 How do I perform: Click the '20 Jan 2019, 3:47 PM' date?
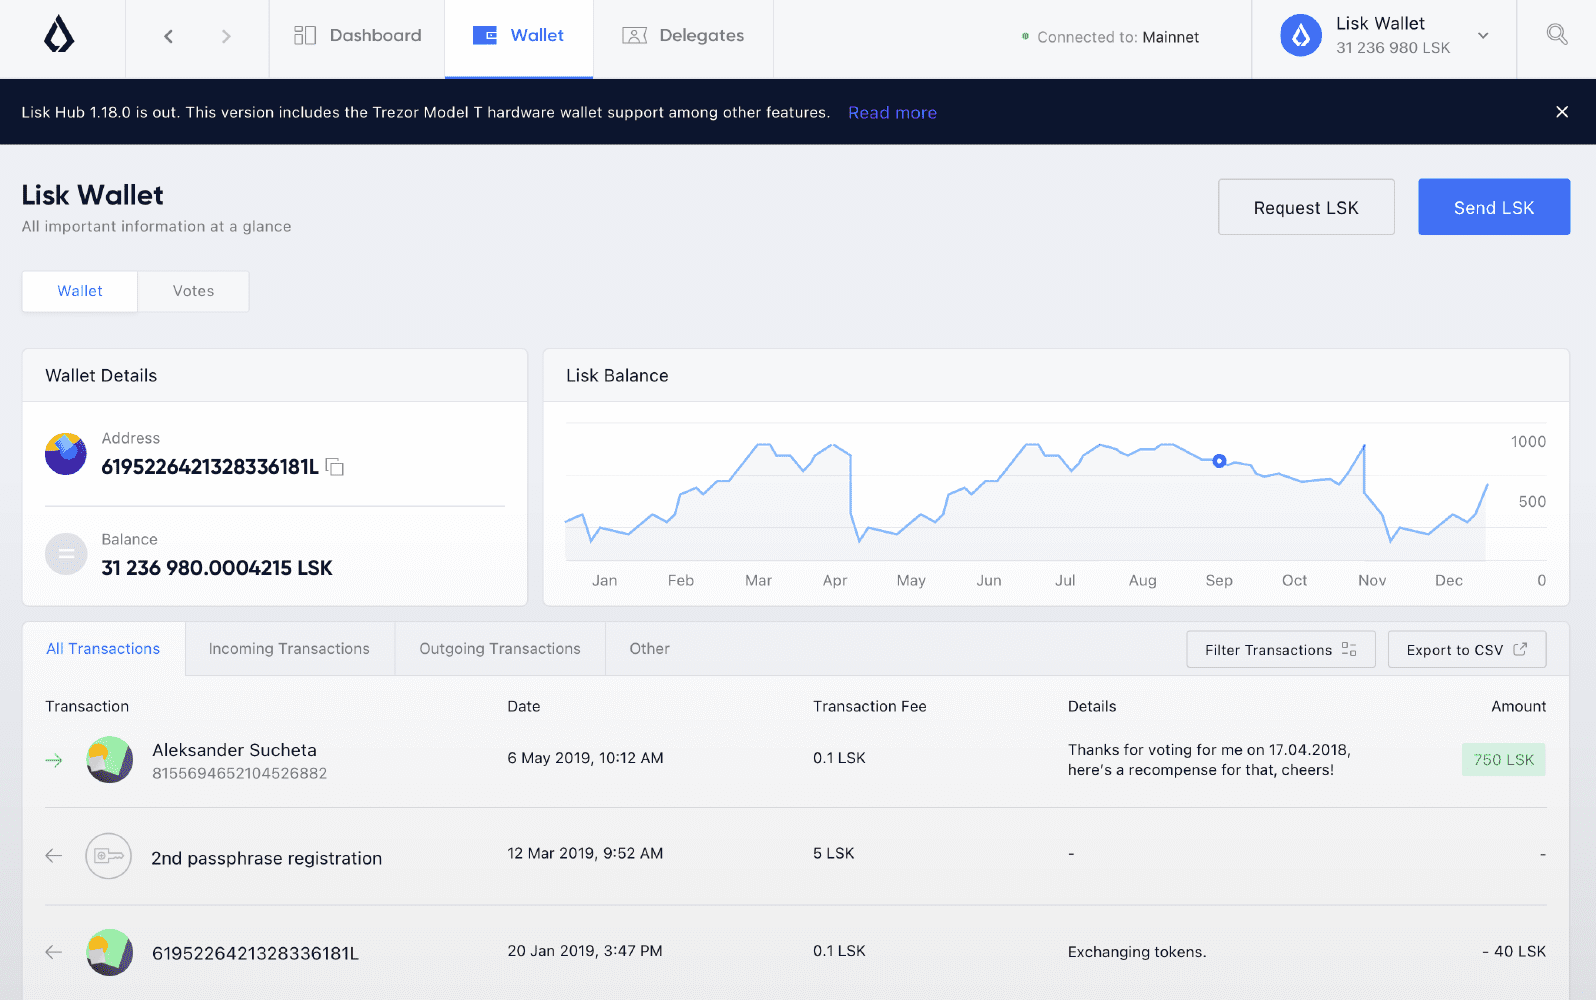coord(585,951)
